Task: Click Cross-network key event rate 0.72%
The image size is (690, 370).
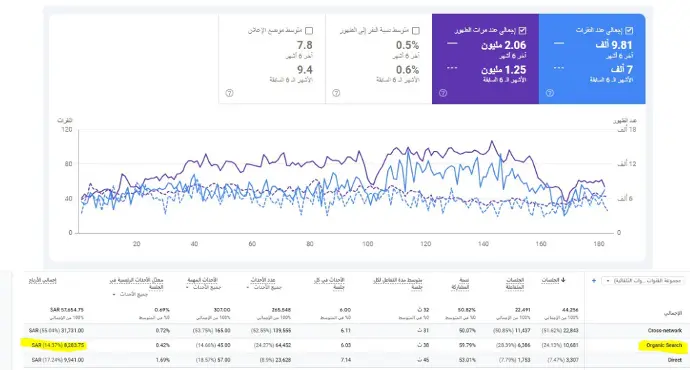Action: tap(163, 330)
